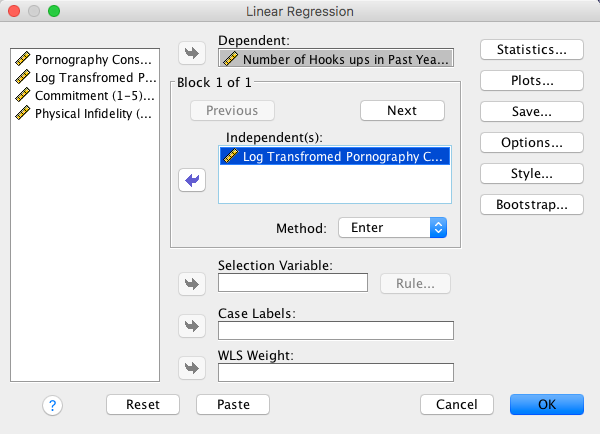Select Log Transfromed Pornography in Independent(s) box
Screen dimensions: 600x434
[x=335, y=156]
